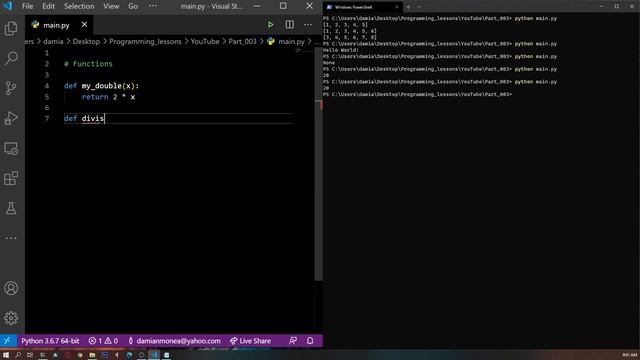Expand 'Programming_lessons' breadcrumb folder
This screenshot has height=360, width=640.
click(x=145, y=42)
